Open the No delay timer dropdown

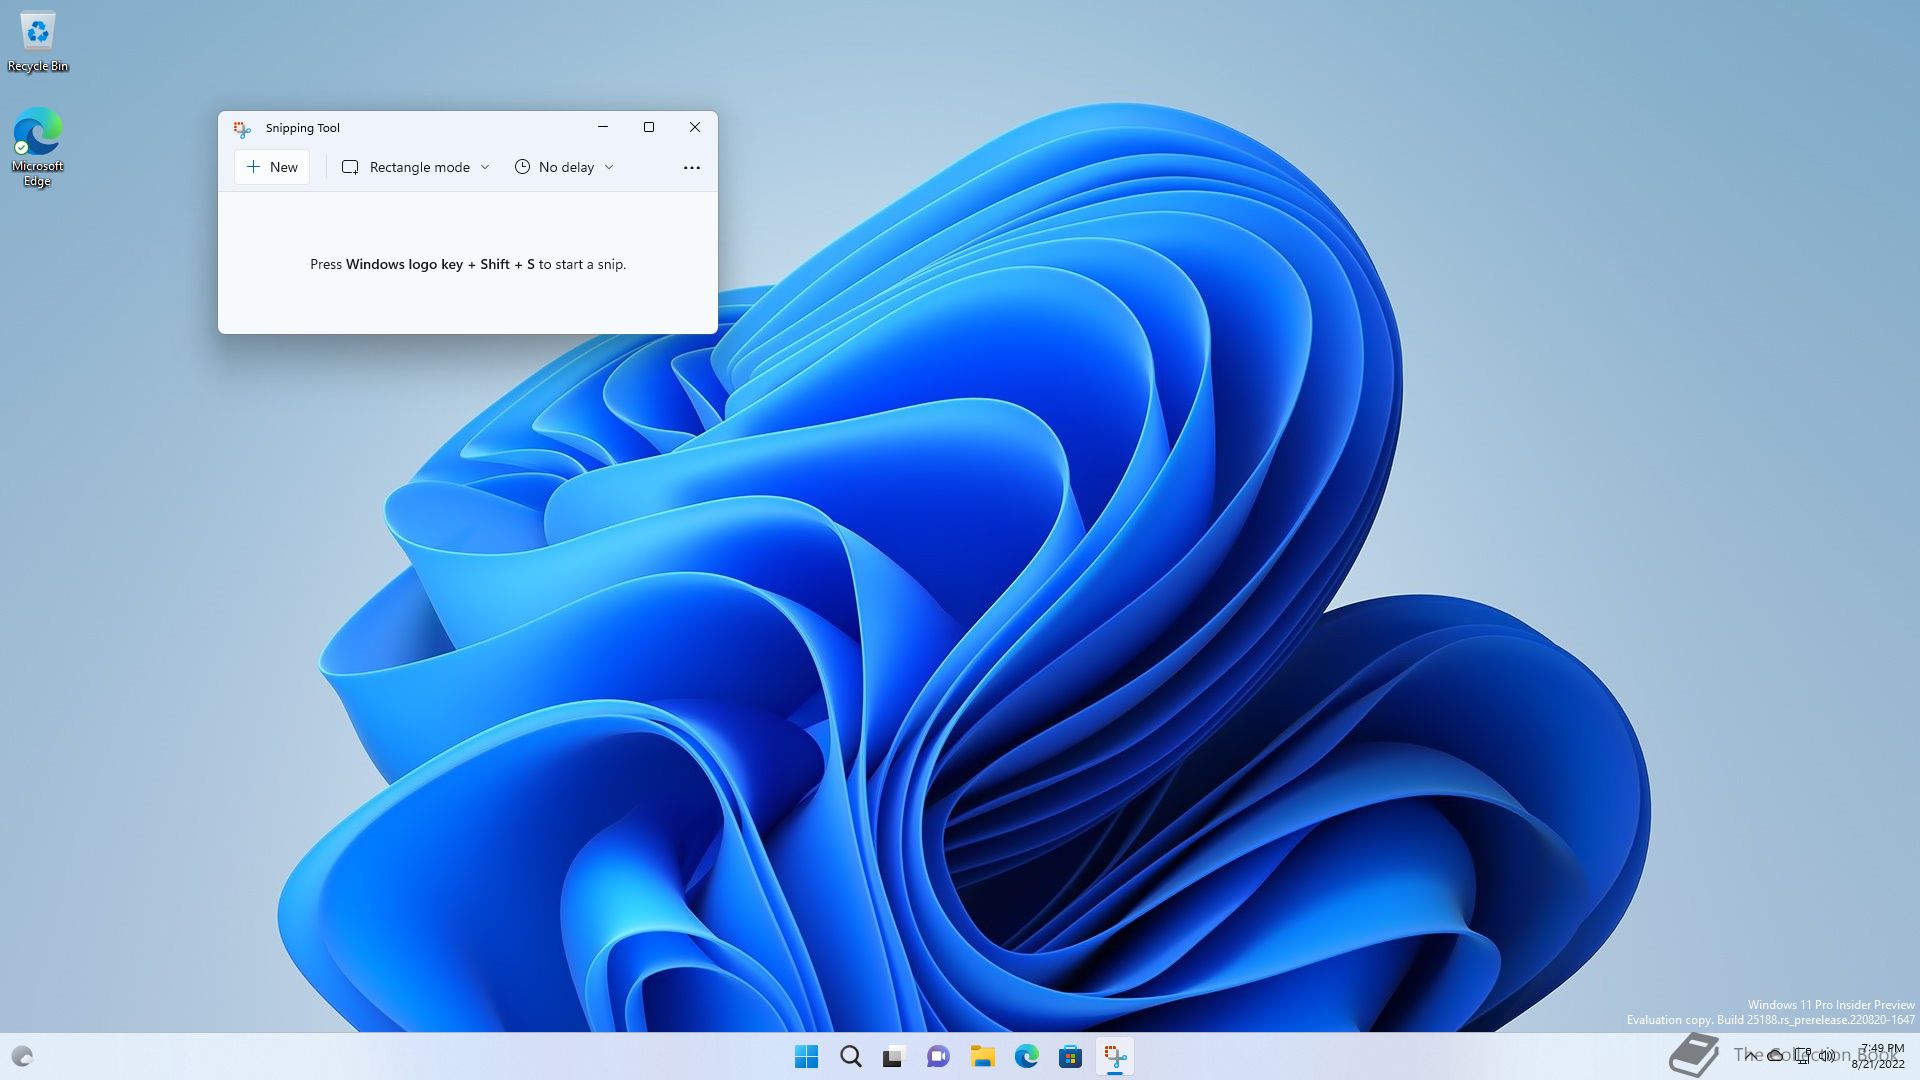564,167
